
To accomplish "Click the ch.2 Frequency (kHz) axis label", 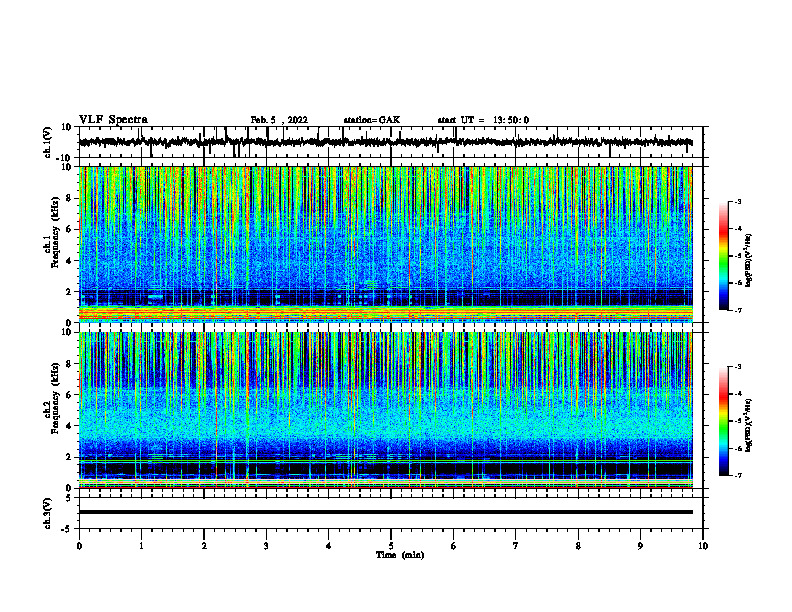I will [53, 398].
